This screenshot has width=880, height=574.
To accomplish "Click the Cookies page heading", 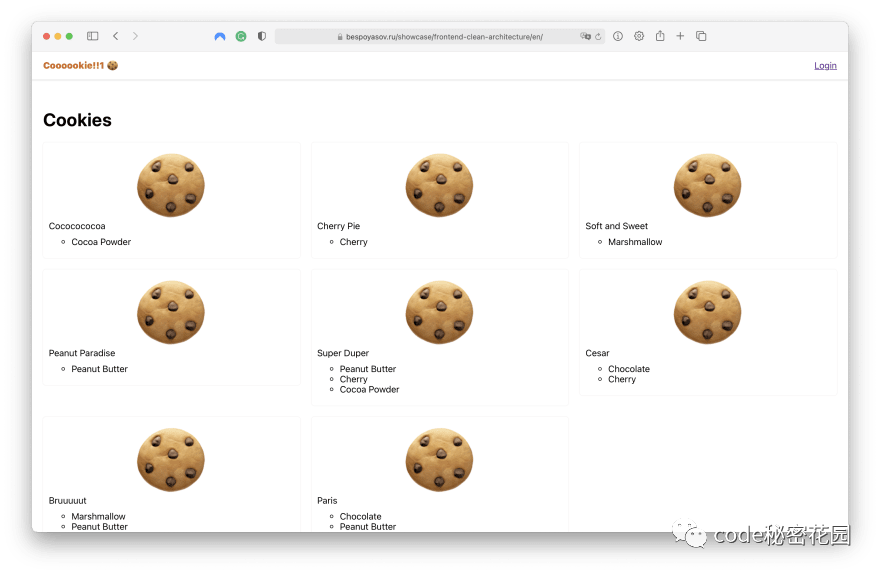I will click(77, 120).
